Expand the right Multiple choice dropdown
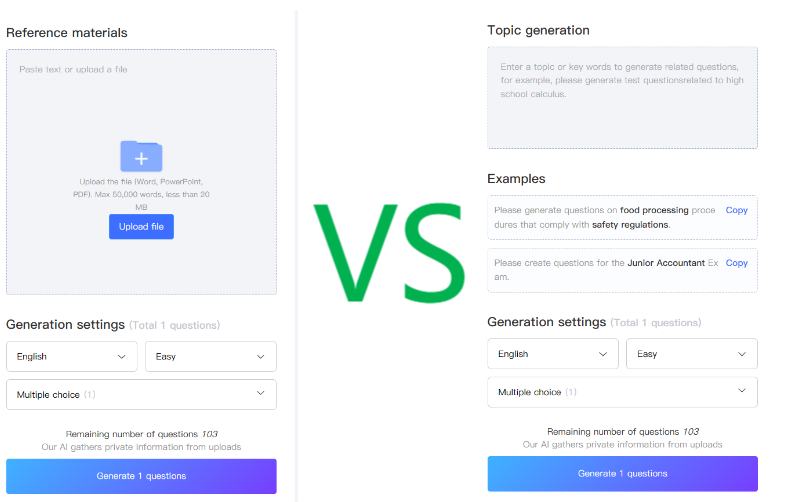Viewport: 789px width, 502px height. coord(622,392)
